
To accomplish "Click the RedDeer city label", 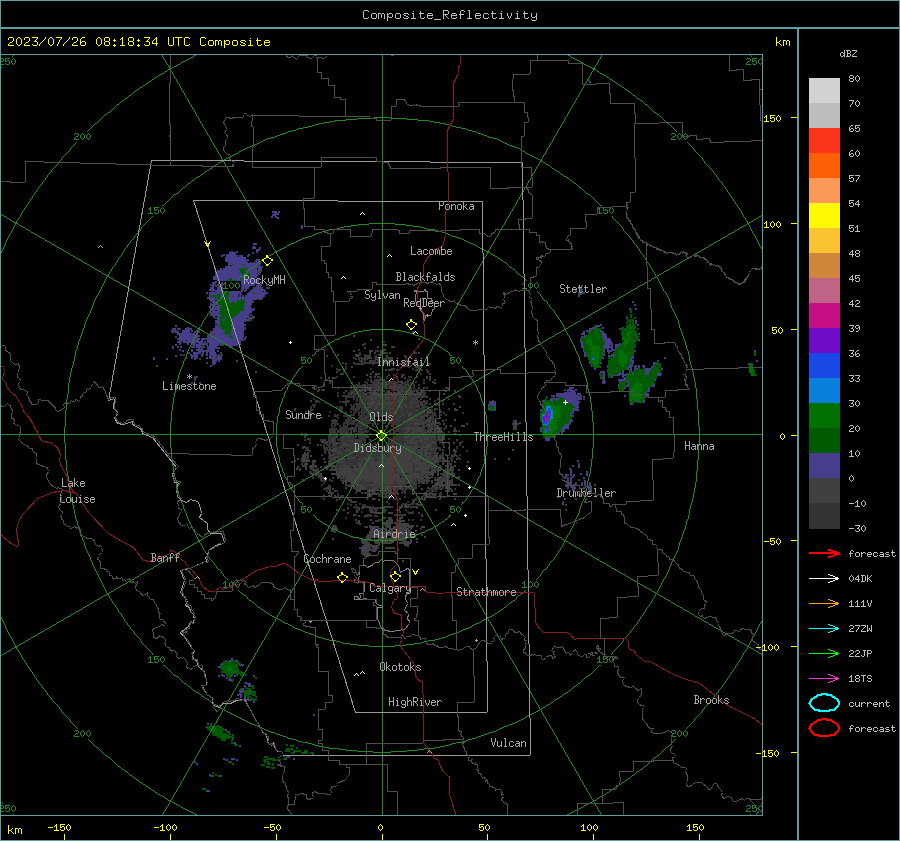I will point(424,303).
